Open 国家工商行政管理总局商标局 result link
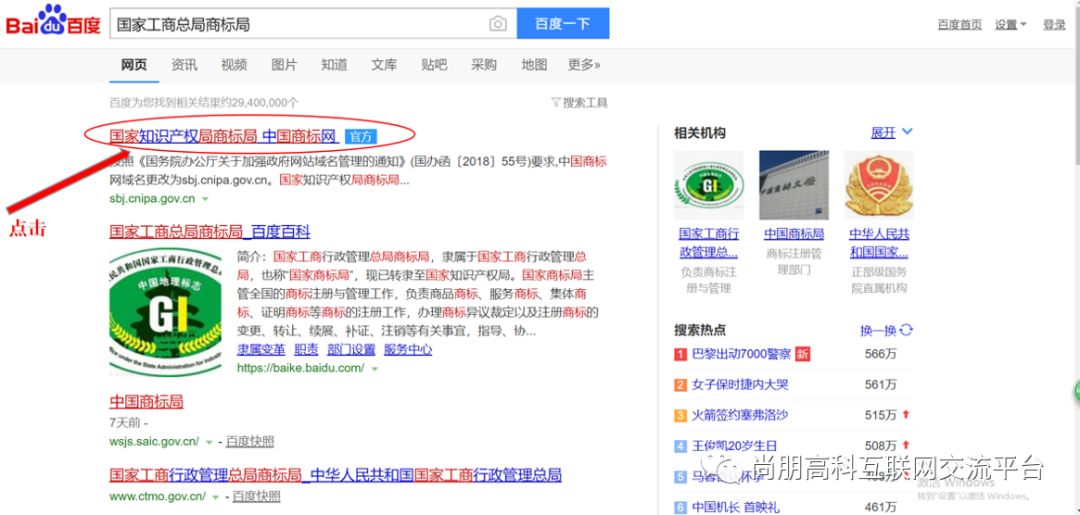This screenshot has width=1080, height=515. coord(335,475)
